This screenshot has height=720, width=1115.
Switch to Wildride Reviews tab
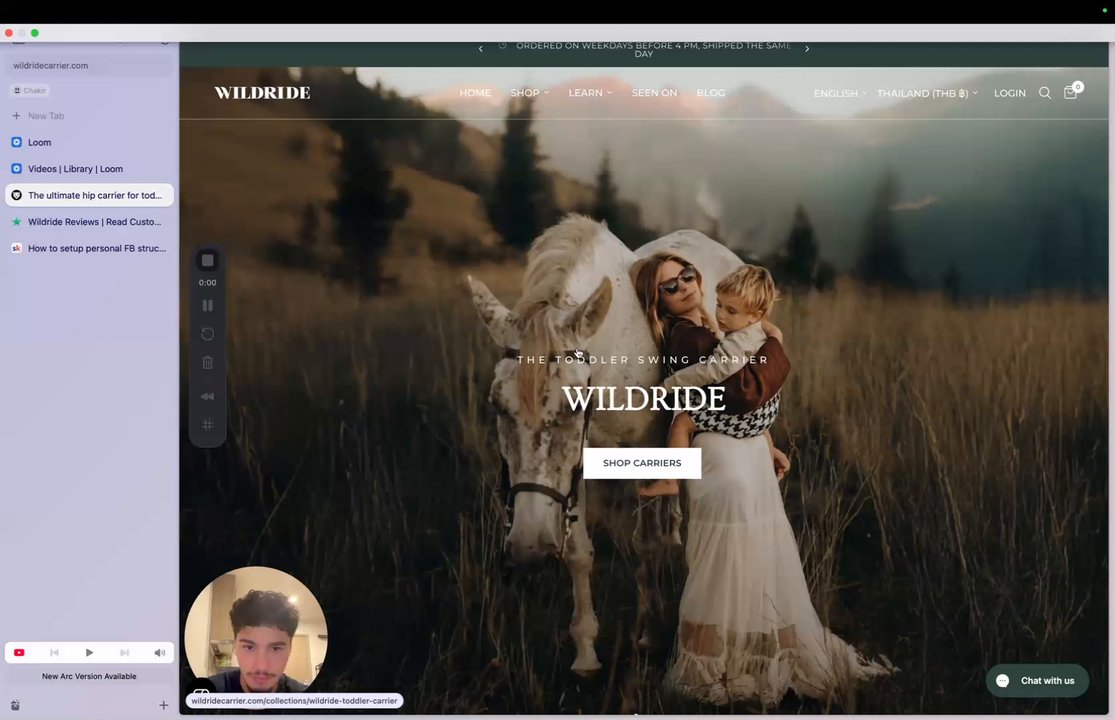click(89, 222)
